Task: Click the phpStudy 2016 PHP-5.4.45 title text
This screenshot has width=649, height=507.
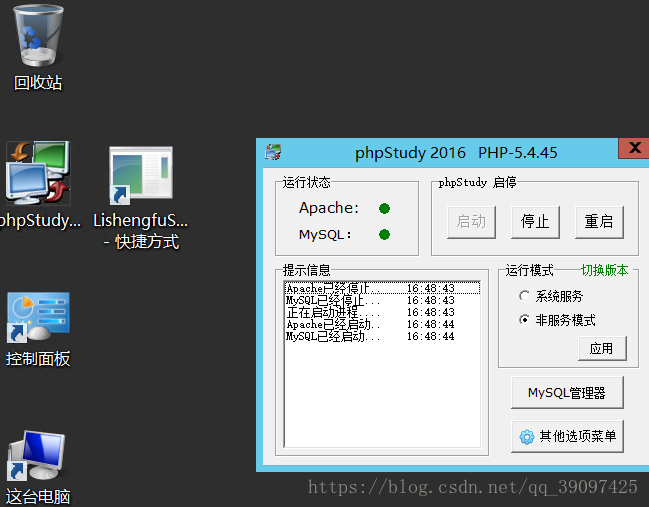Action: tap(456, 153)
